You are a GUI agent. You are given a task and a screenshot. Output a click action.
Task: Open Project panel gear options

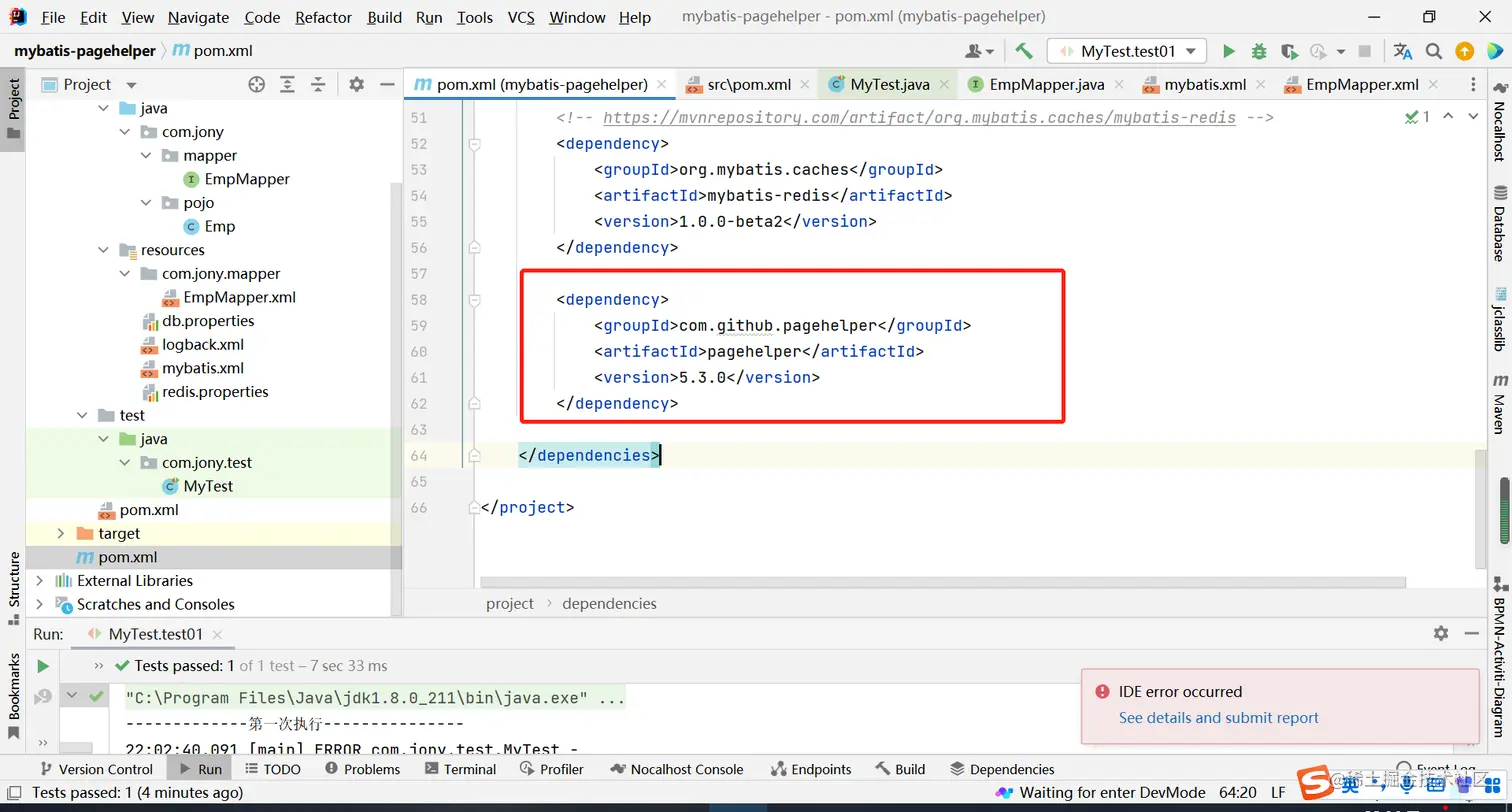(357, 85)
